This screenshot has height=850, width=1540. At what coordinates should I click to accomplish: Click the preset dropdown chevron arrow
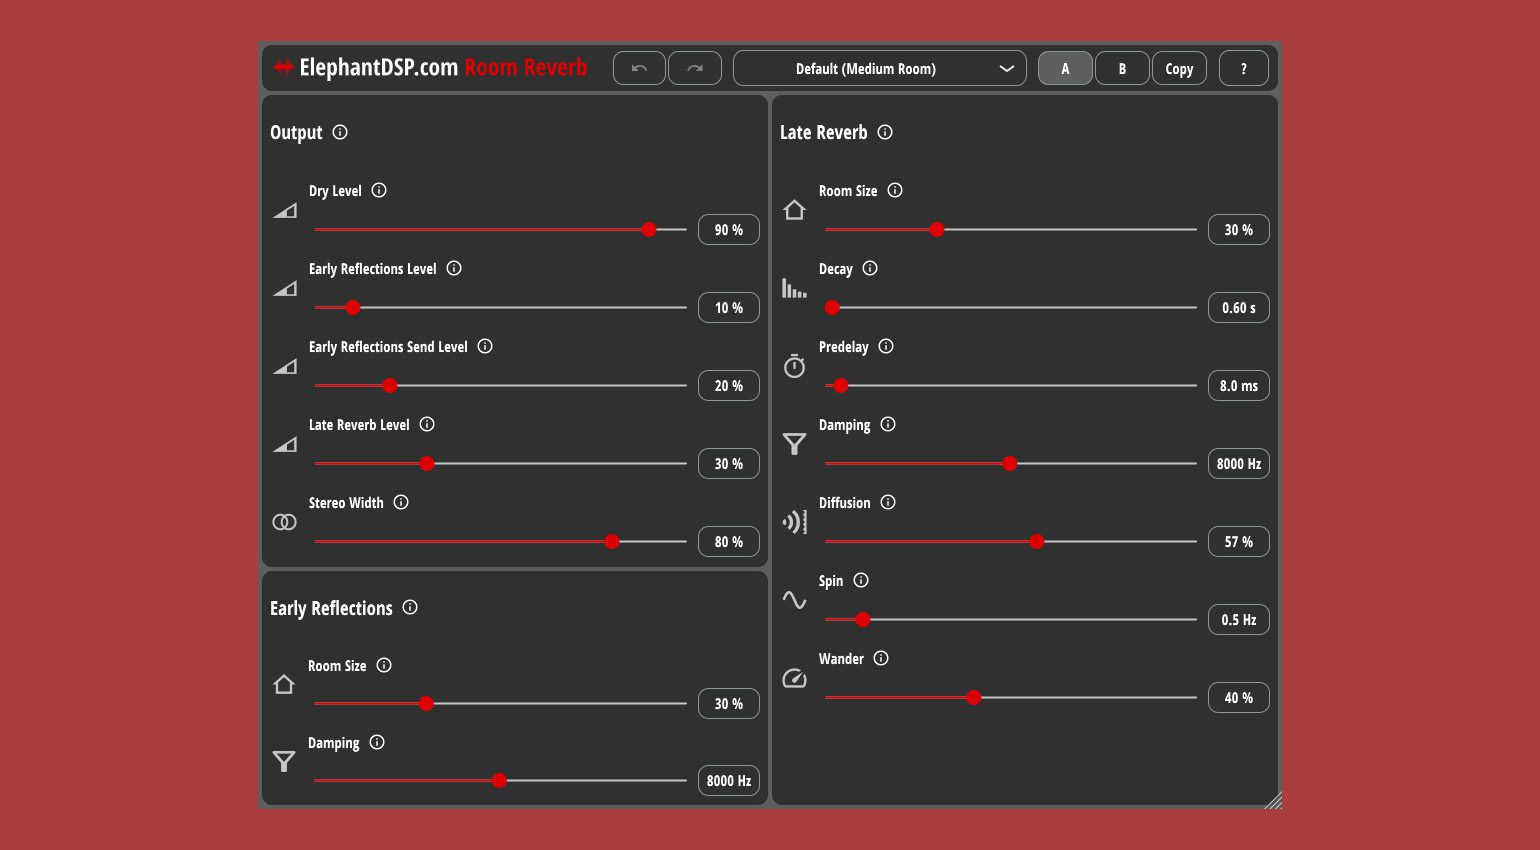(1007, 68)
